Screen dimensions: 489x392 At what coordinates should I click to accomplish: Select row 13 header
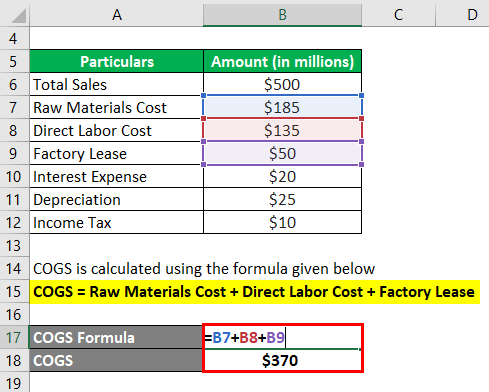(x=14, y=246)
